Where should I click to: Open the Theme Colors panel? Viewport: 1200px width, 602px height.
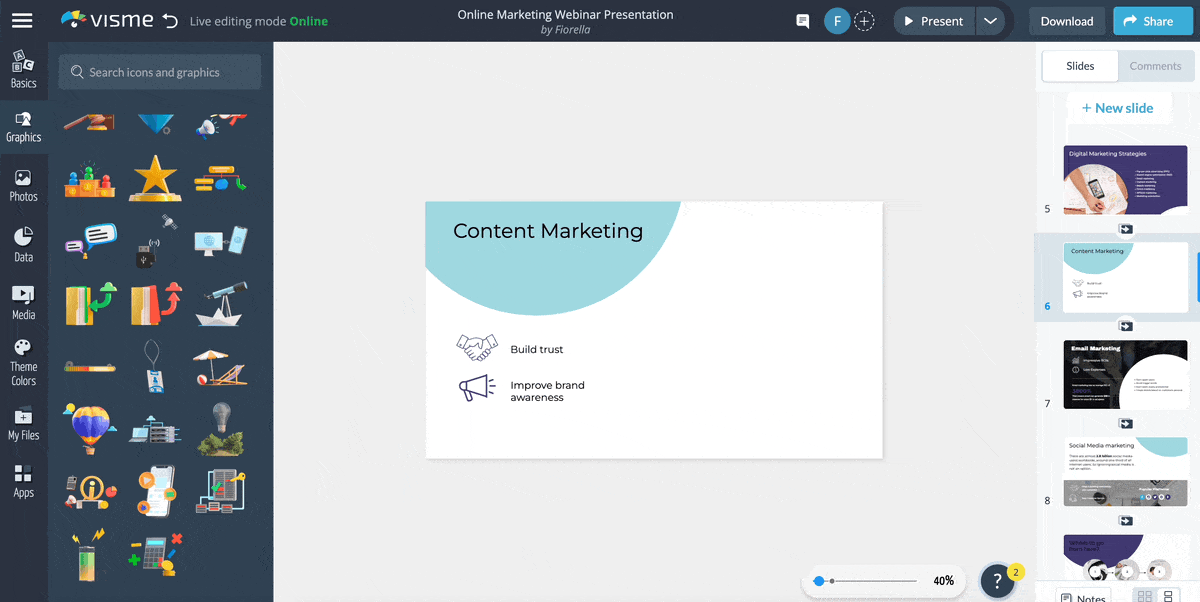click(23, 359)
